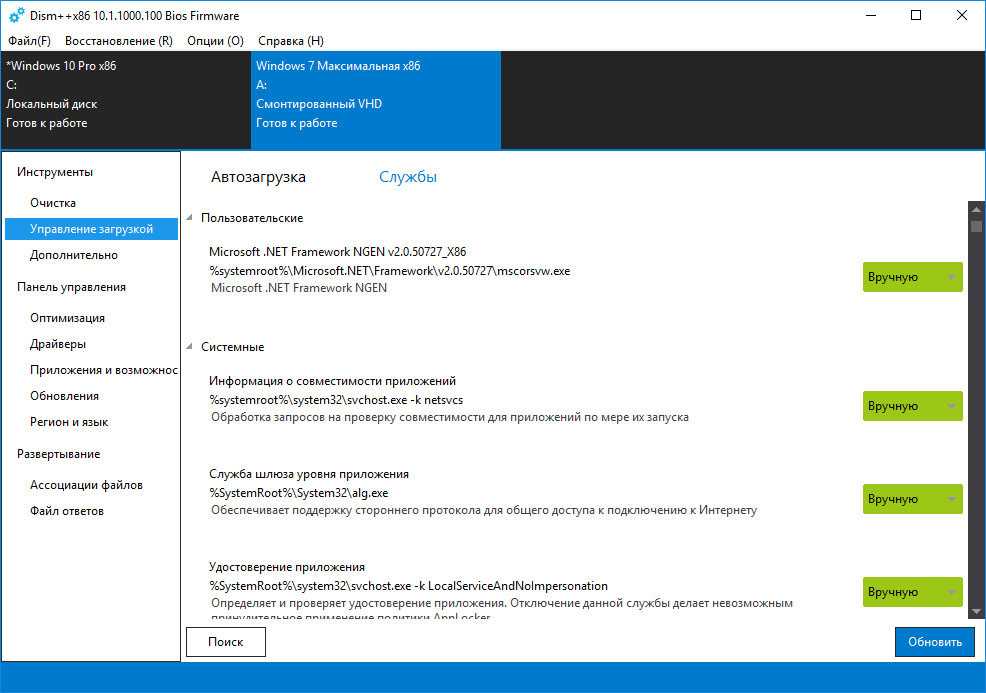The height and width of the screenshot is (693, 986).
Task: Click the scroll down arrow of services list
Action: [976, 611]
